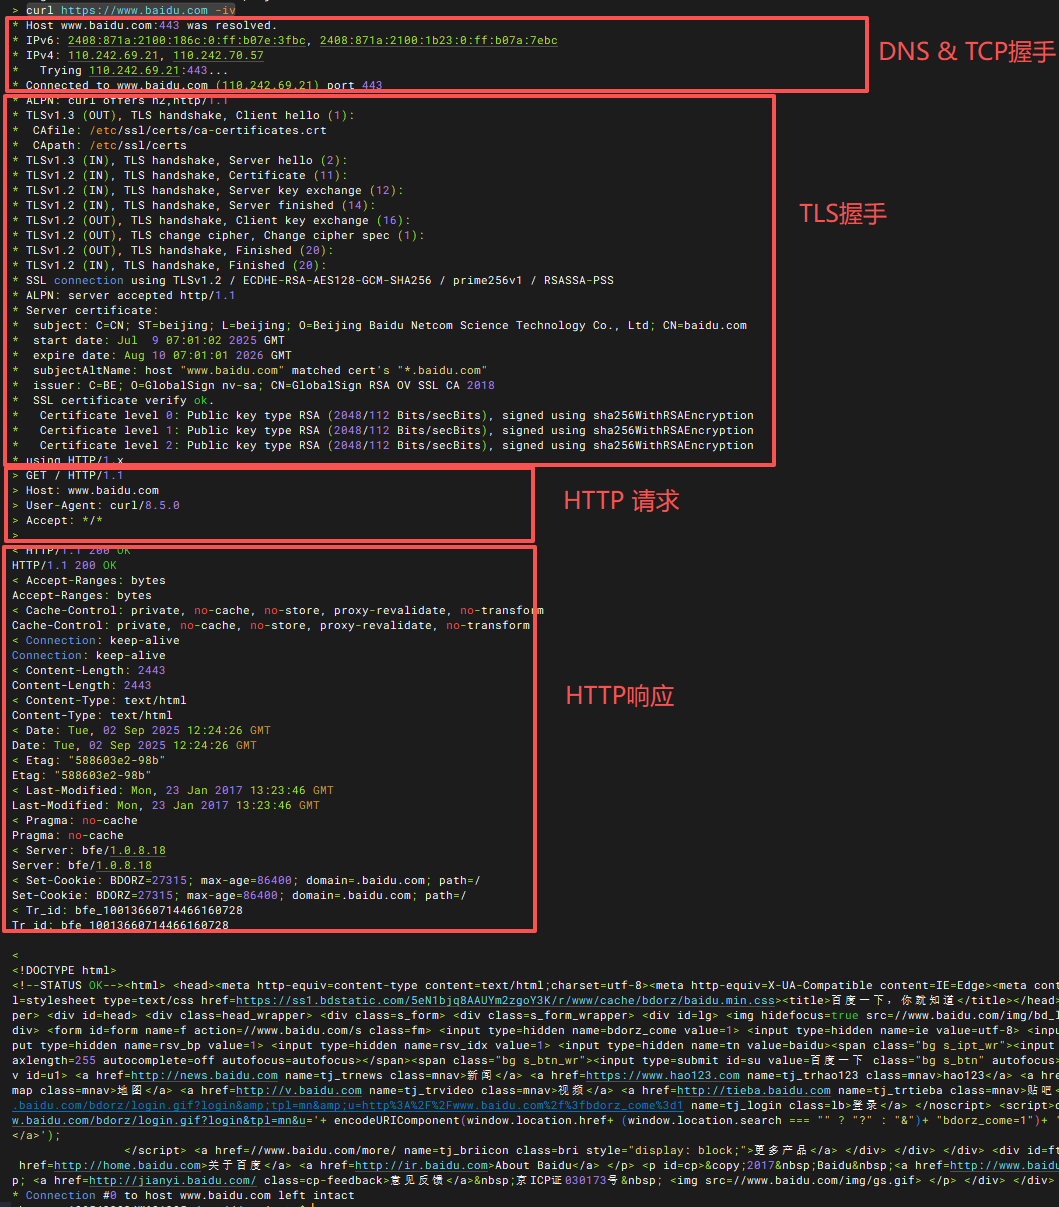1059x1207 pixels.
Task: Click the "<!DOCTYPE html>" line
Action: point(64,970)
